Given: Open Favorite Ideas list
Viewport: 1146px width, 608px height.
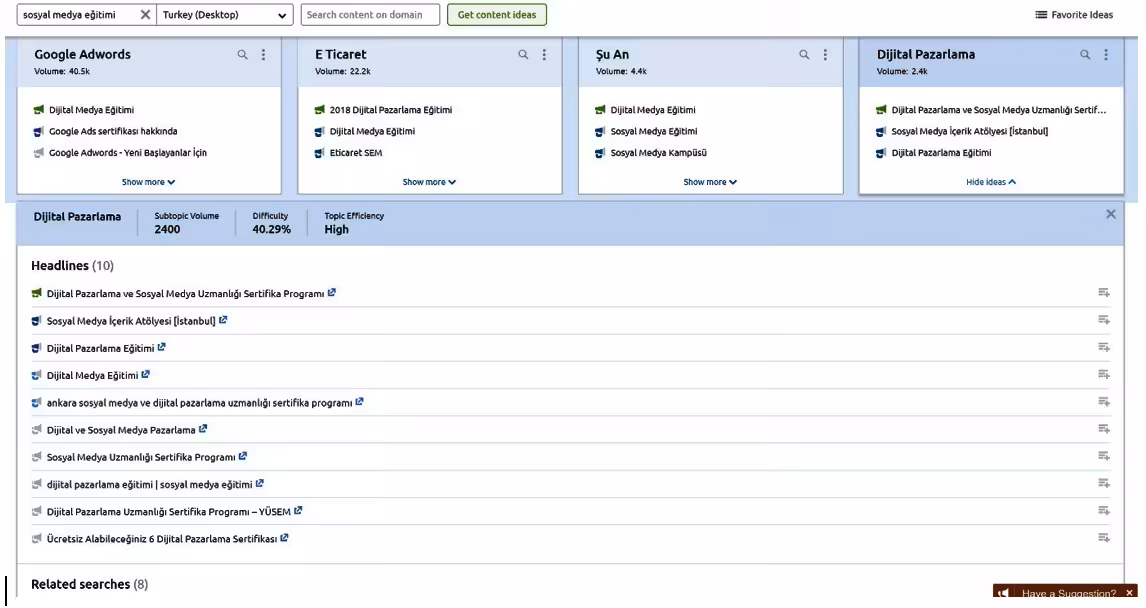Looking at the screenshot, I should coord(1076,15).
